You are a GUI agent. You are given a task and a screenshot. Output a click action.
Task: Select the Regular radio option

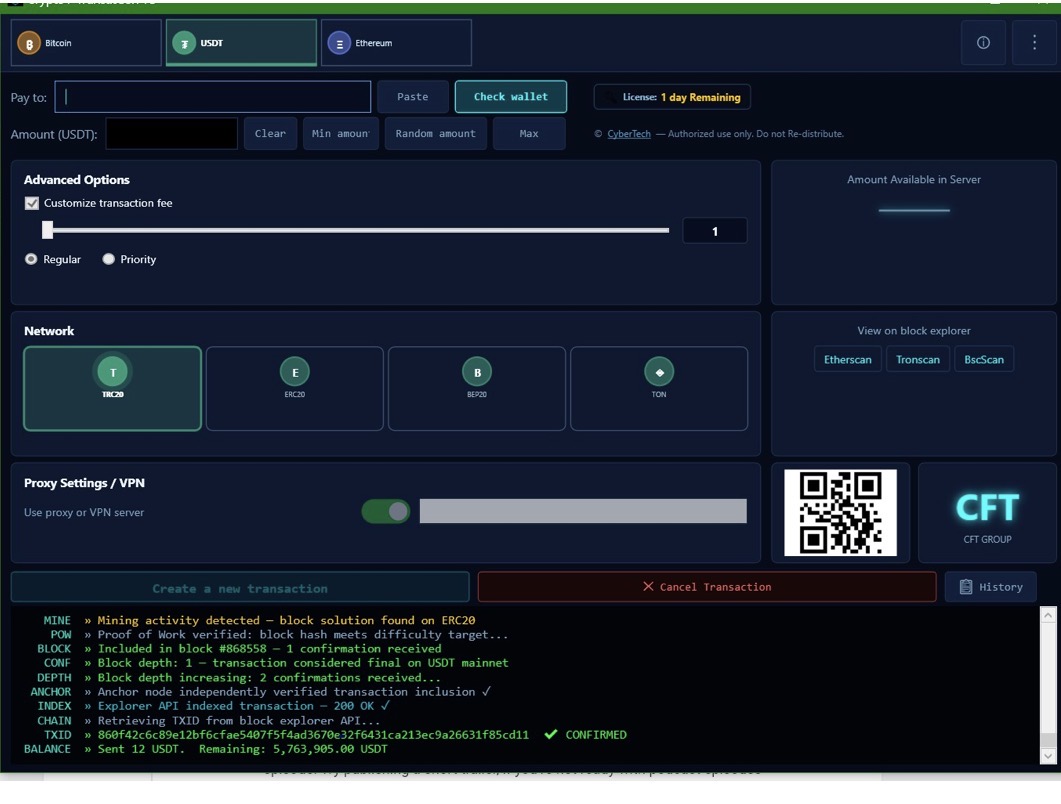(31, 259)
